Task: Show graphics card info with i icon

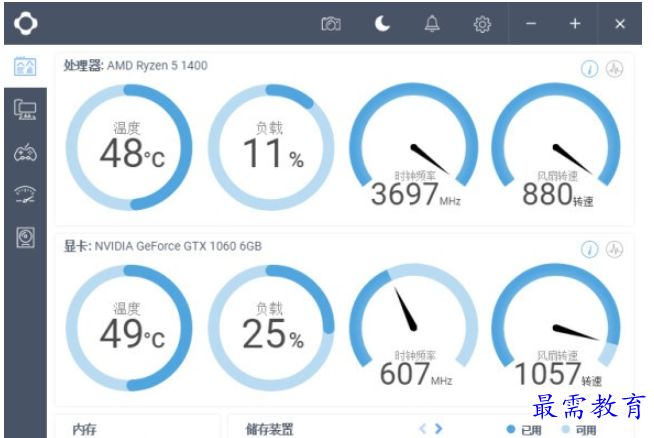Action: (589, 249)
